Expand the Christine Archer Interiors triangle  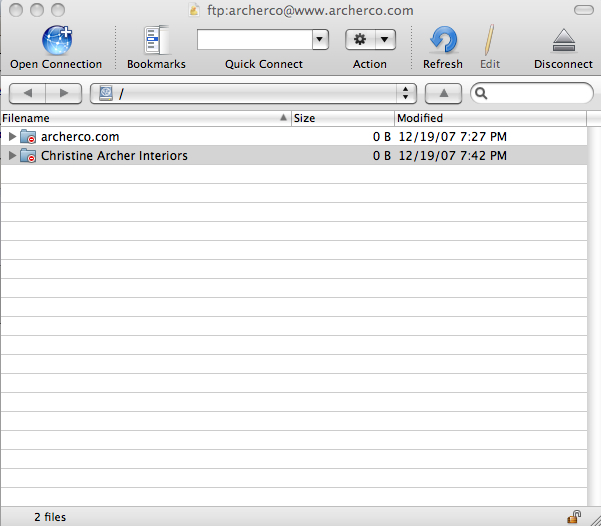[12, 156]
